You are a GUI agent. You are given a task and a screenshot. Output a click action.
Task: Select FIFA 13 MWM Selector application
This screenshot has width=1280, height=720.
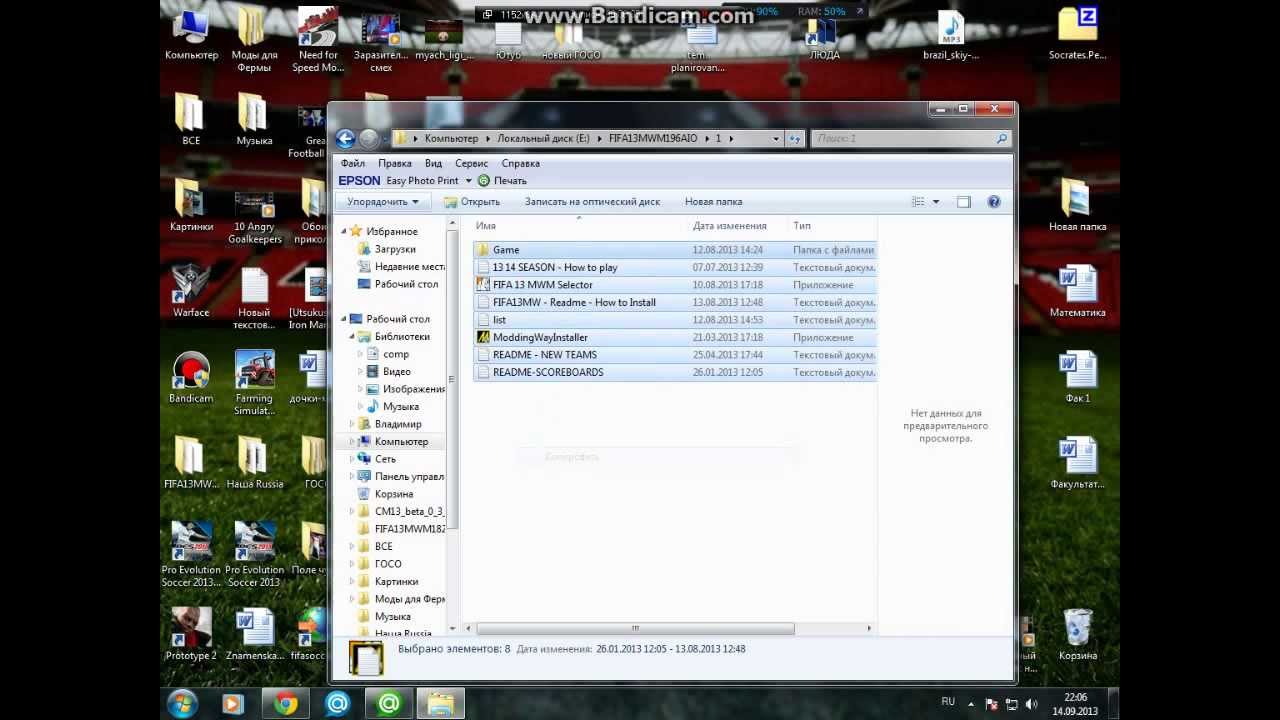click(x=542, y=285)
